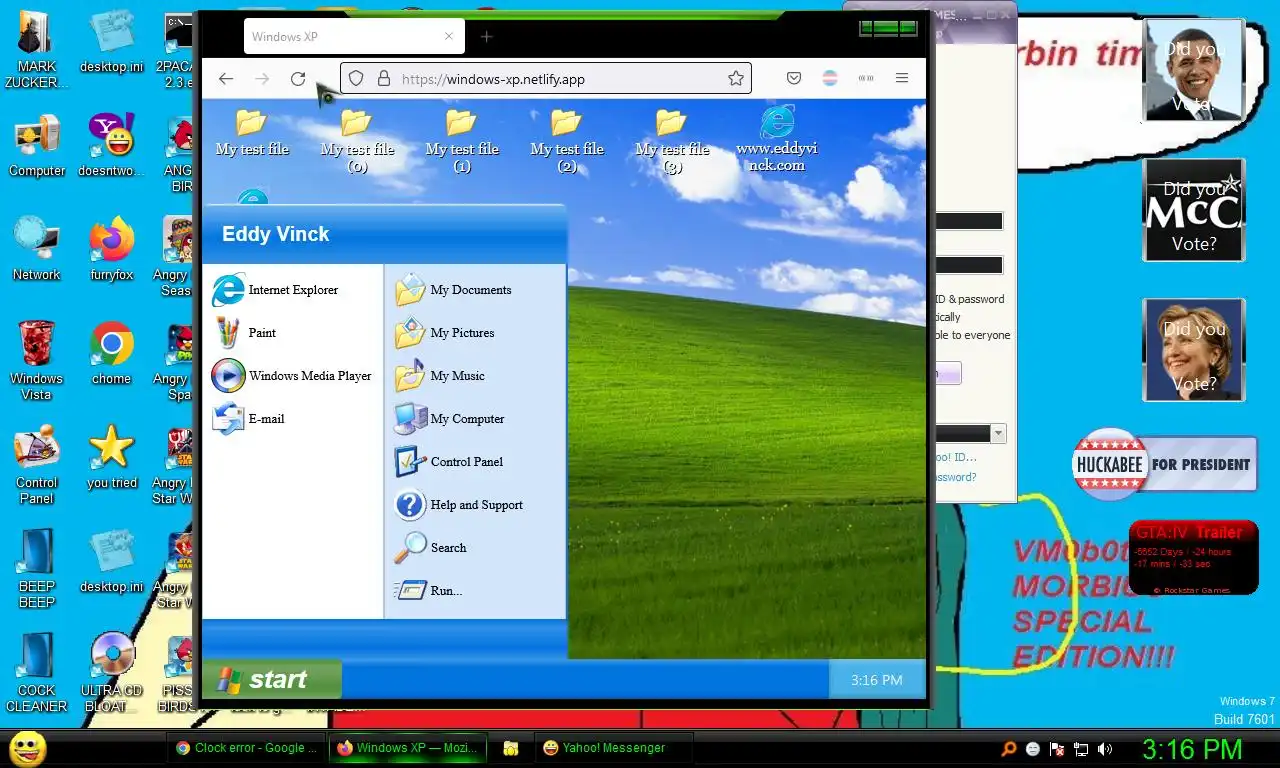Open Internet Explorer in XP start menu
Viewport: 1280px width, 768px height.
(276, 290)
